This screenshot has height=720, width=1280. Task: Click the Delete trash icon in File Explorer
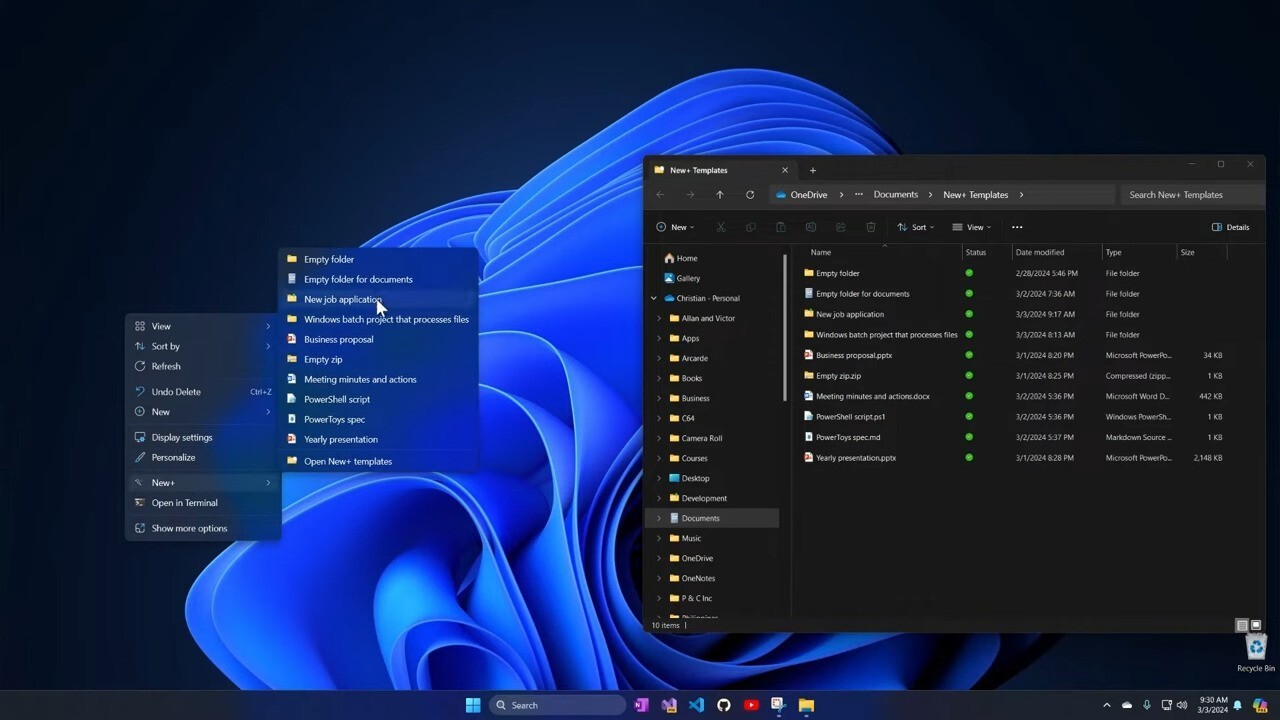tap(871, 227)
